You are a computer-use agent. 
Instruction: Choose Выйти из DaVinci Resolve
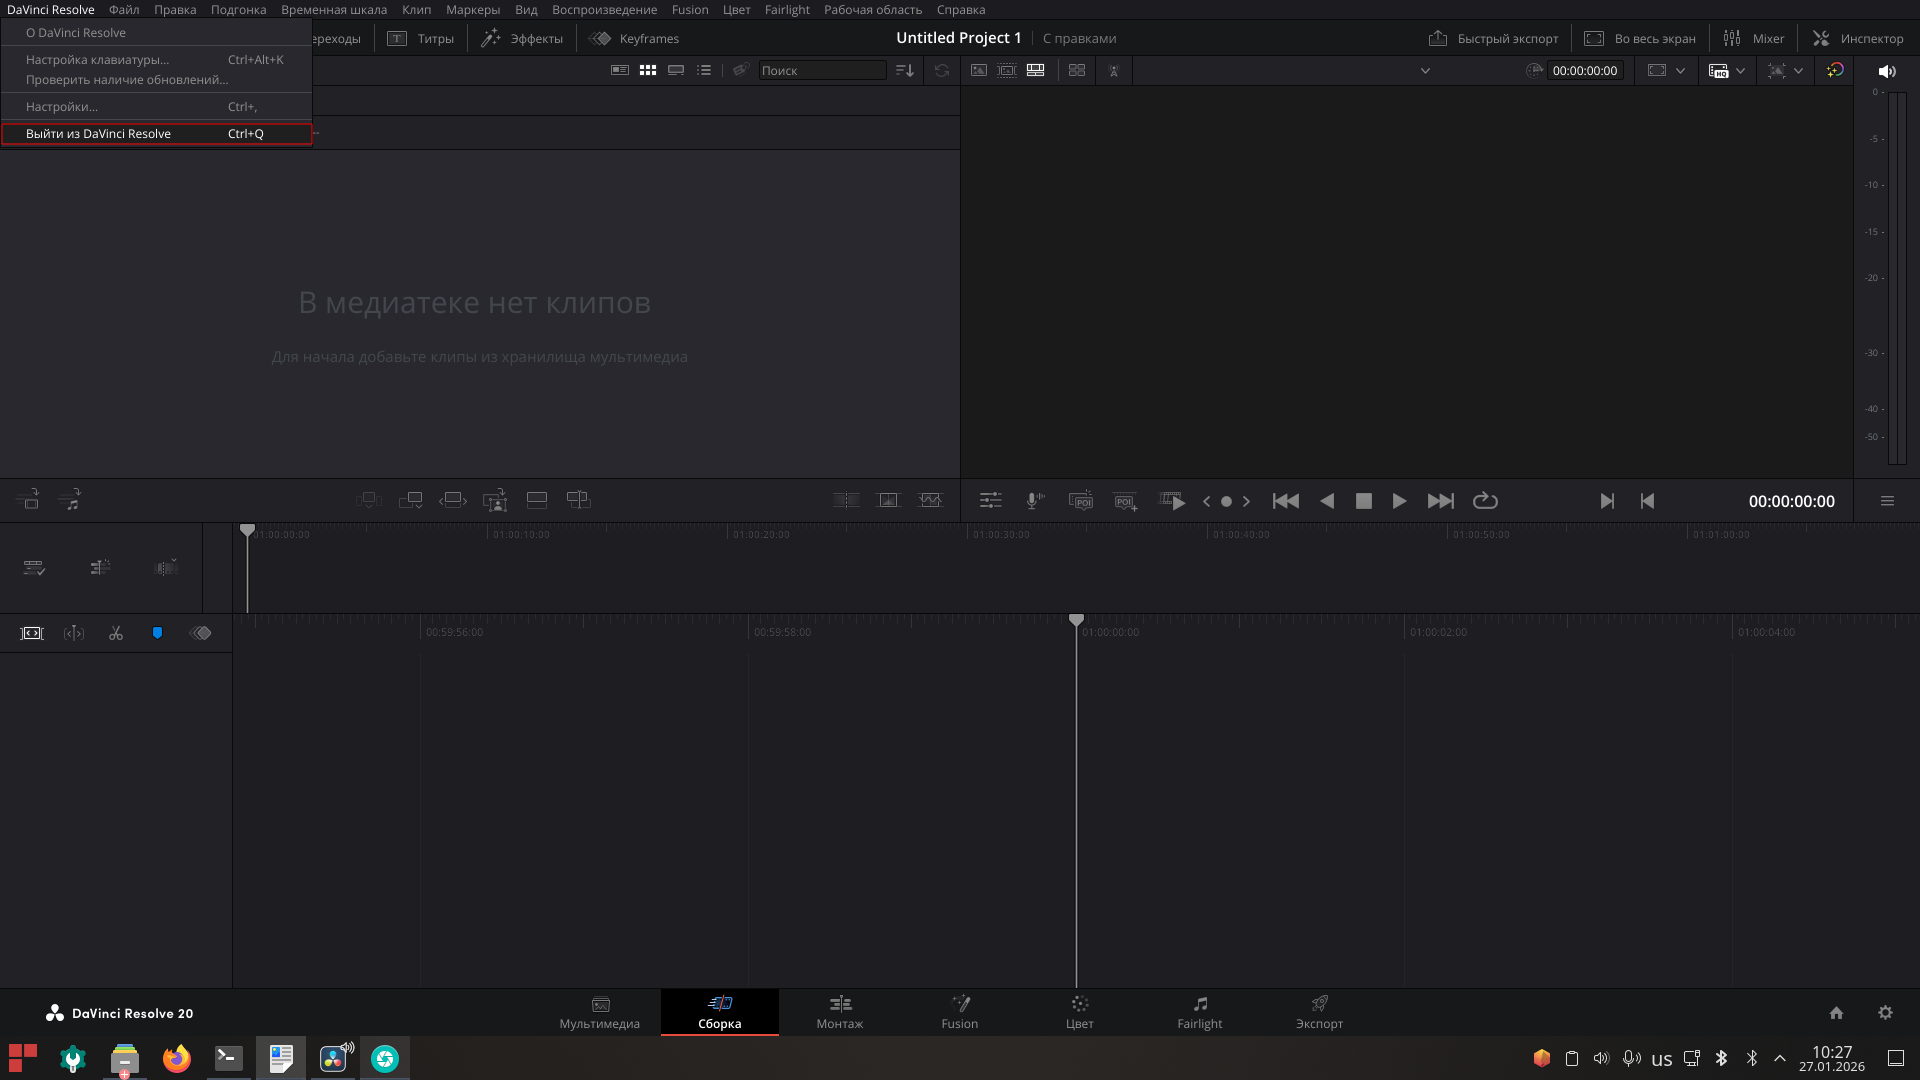click(x=98, y=134)
